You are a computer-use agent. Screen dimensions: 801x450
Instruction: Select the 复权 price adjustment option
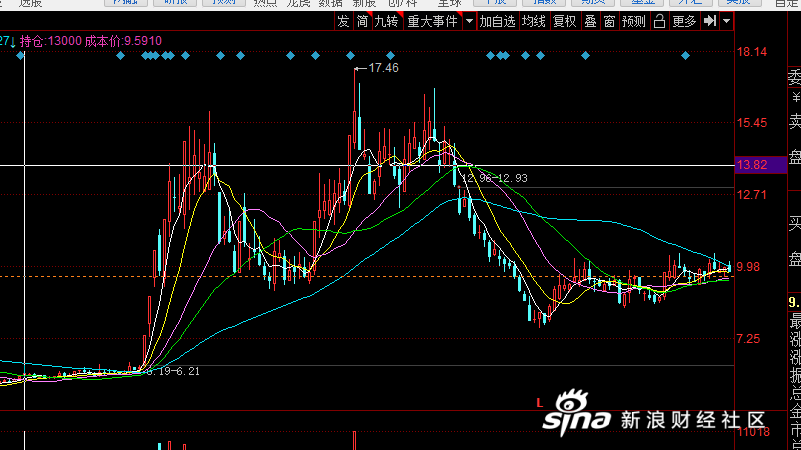coord(565,21)
